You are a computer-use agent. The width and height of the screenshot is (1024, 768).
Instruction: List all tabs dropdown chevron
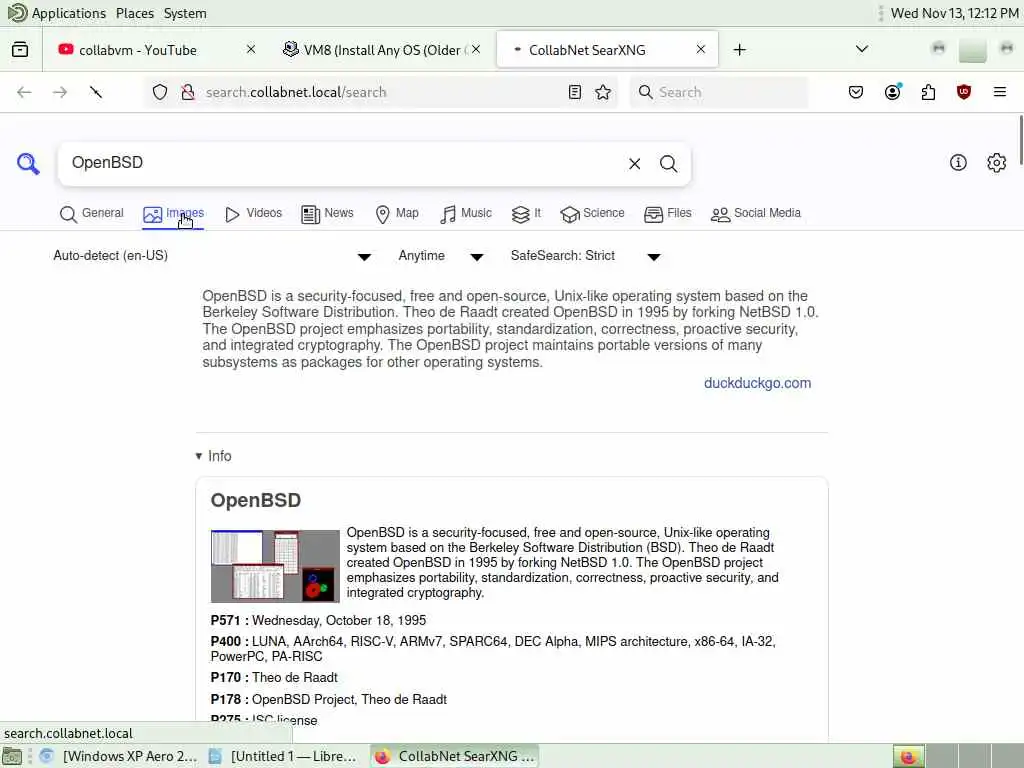(x=861, y=50)
